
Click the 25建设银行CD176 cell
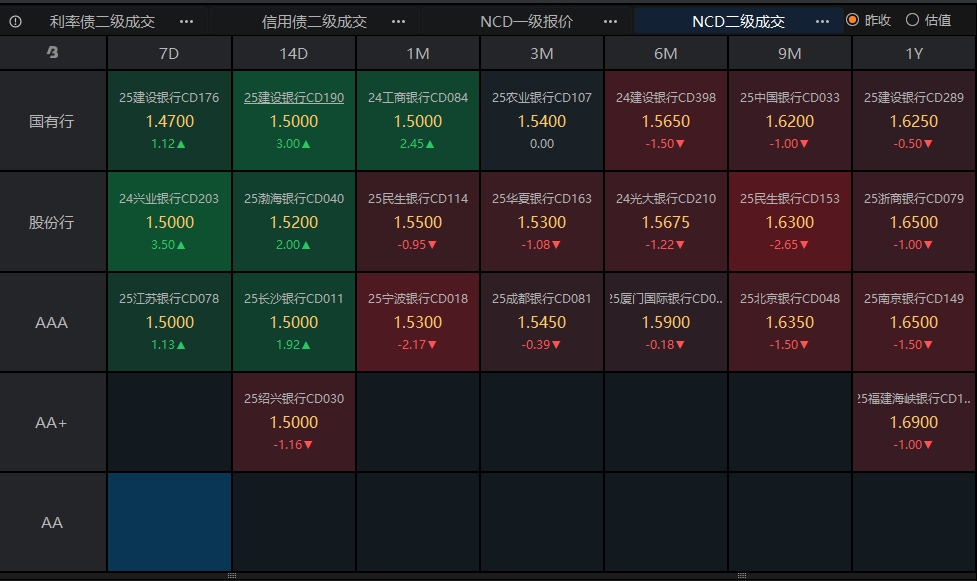point(169,120)
